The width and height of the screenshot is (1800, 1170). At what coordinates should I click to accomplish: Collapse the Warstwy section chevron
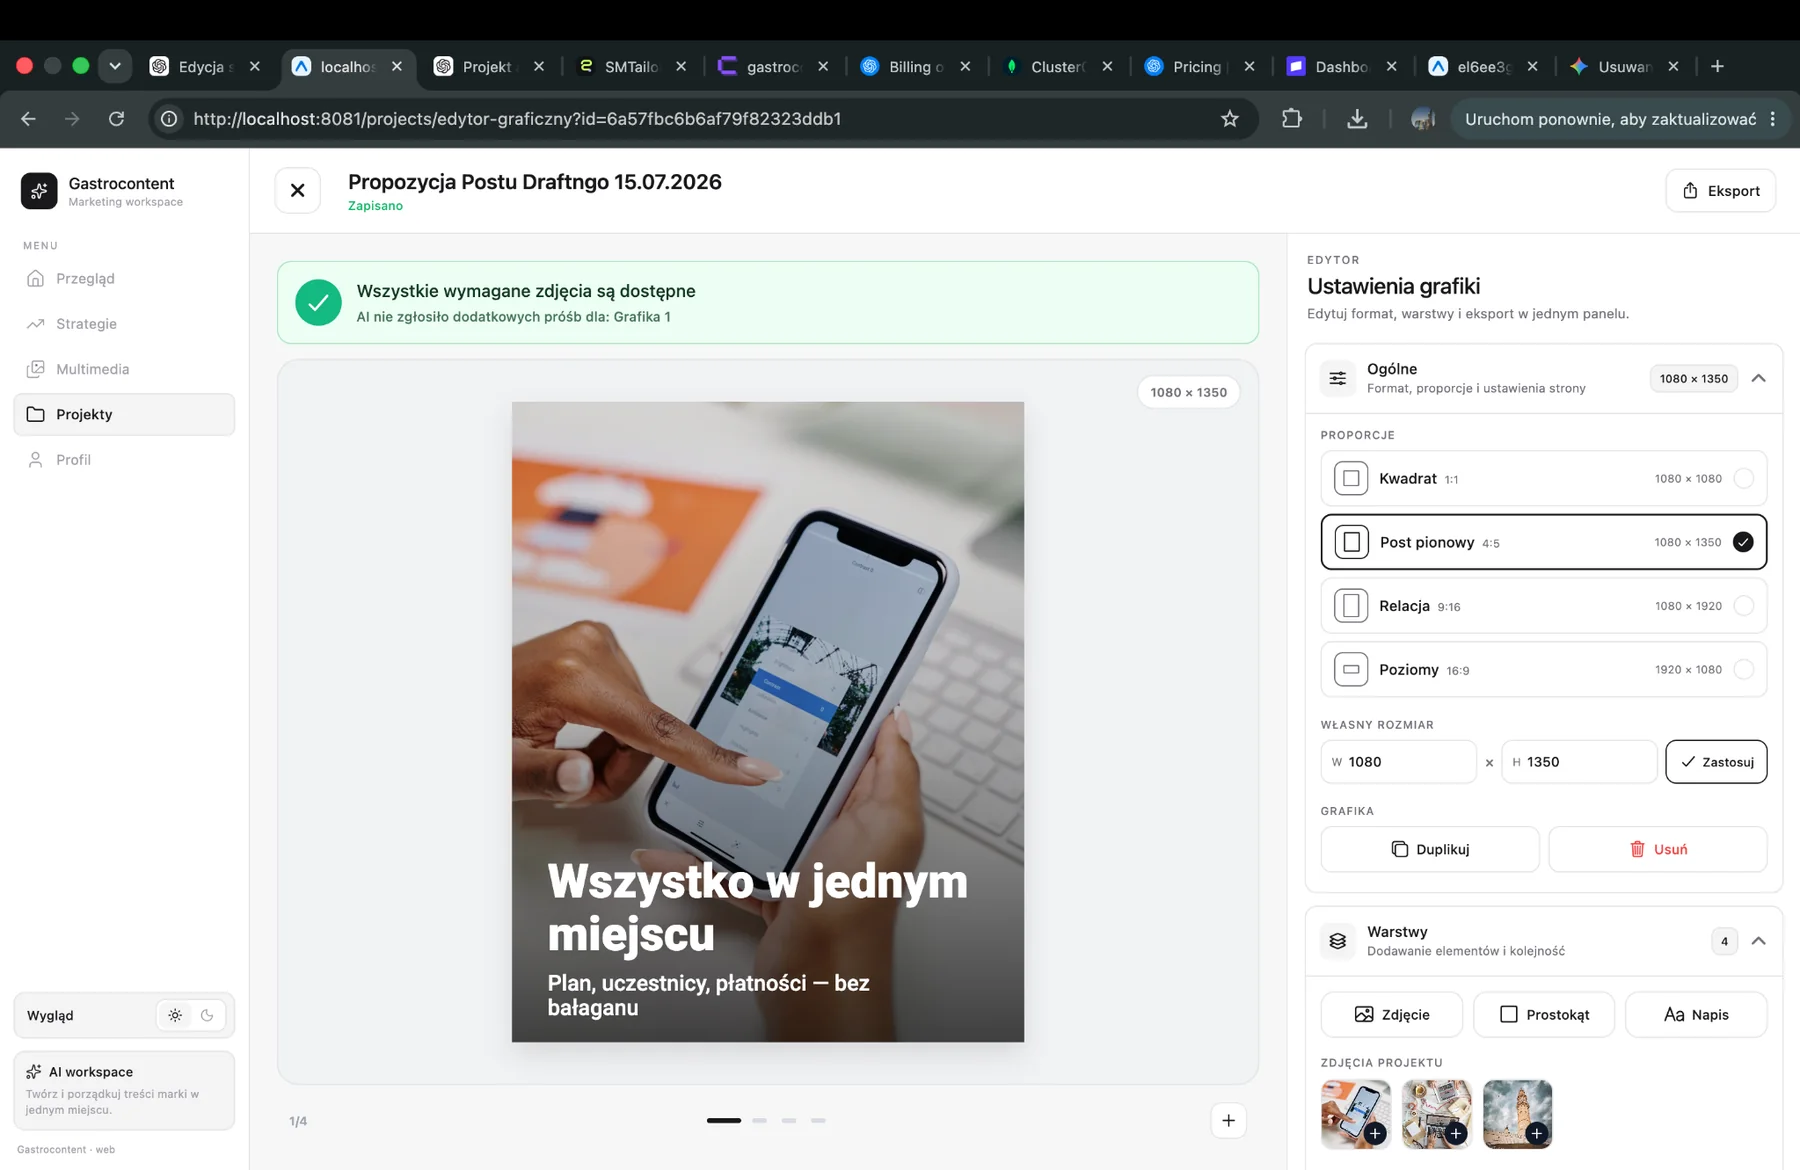click(x=1758, y=941)
